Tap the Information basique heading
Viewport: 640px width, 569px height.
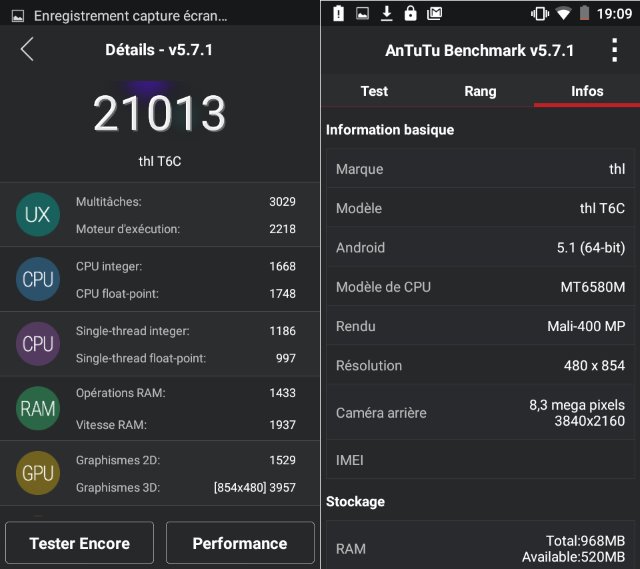[x=390, y=130]
